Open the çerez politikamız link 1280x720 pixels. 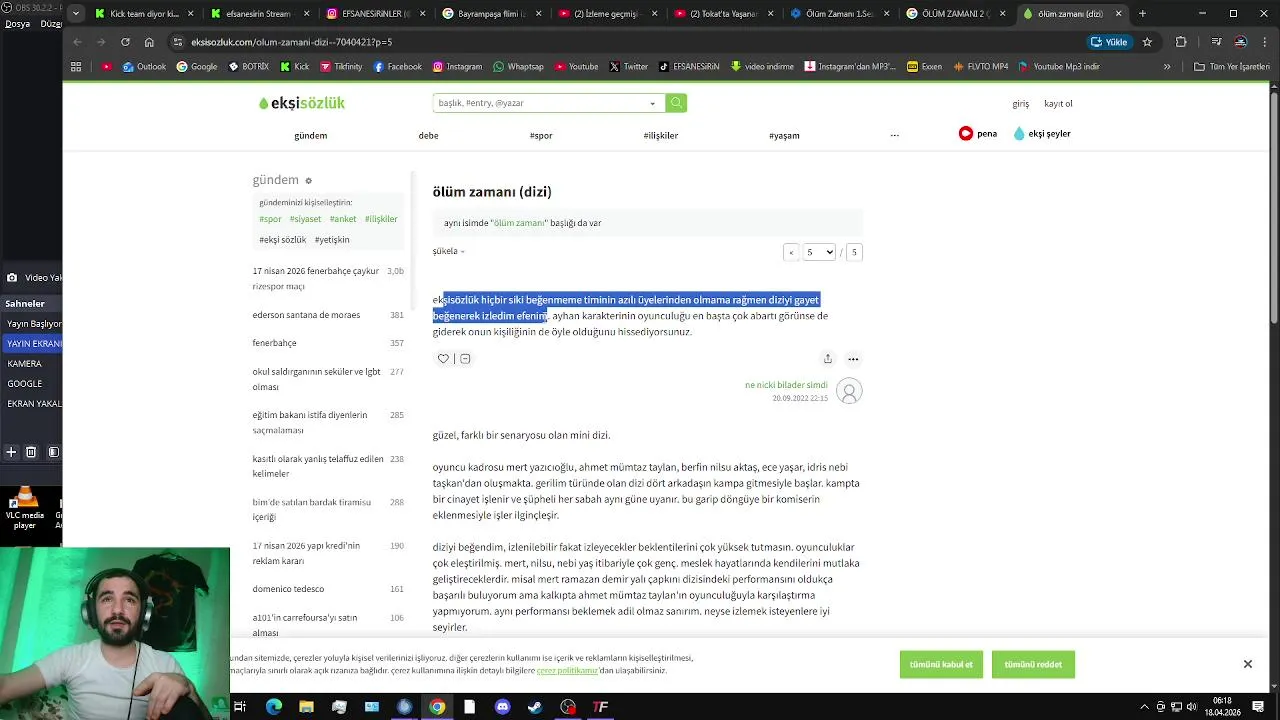click(x=567, y=670)
